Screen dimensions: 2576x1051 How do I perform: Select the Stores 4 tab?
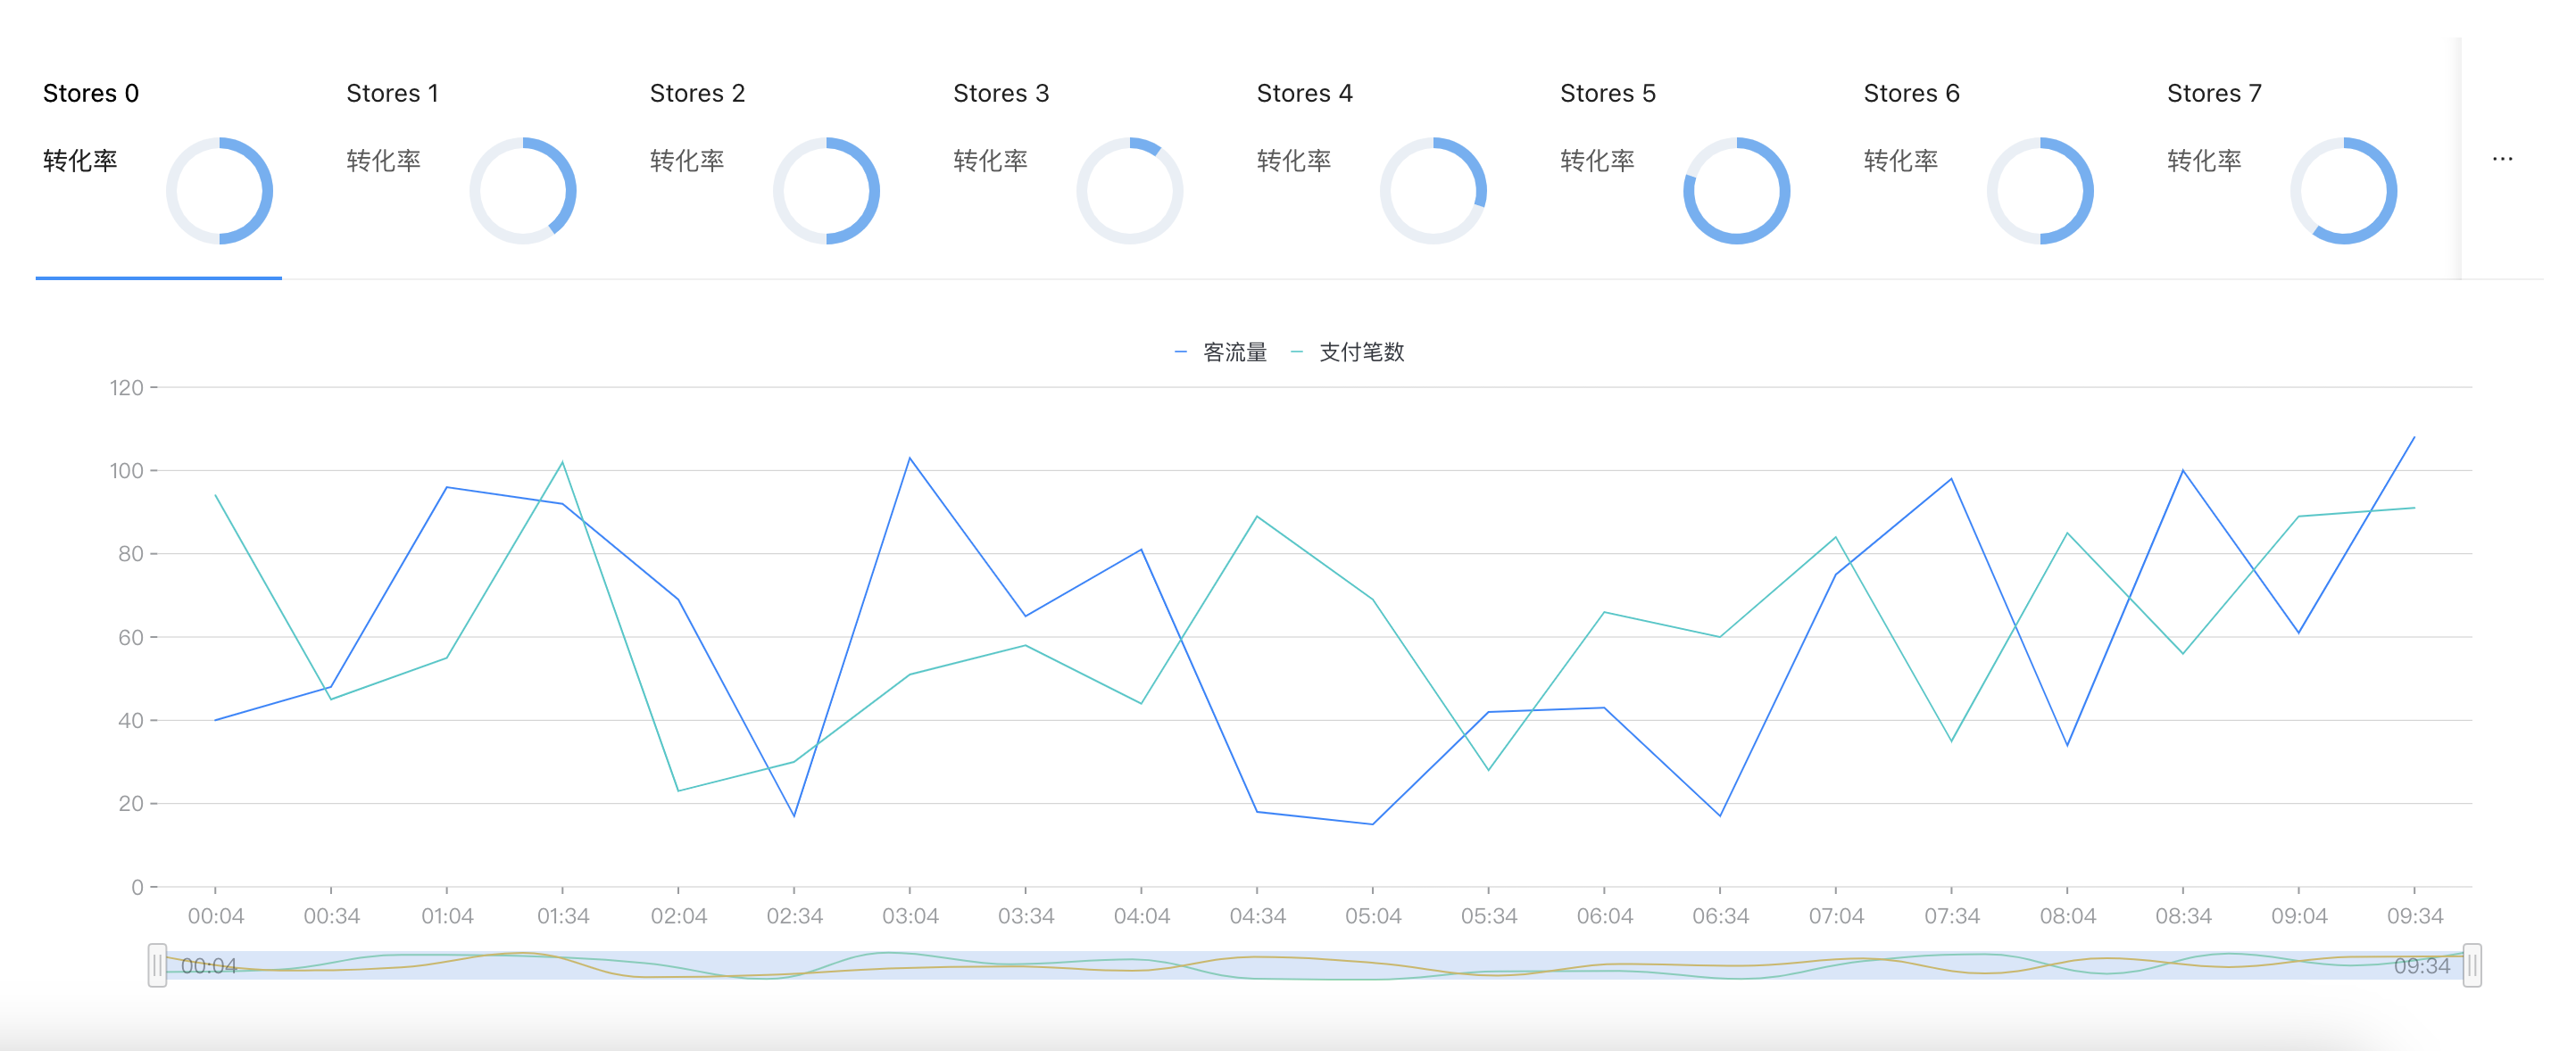click(1373, 160)
